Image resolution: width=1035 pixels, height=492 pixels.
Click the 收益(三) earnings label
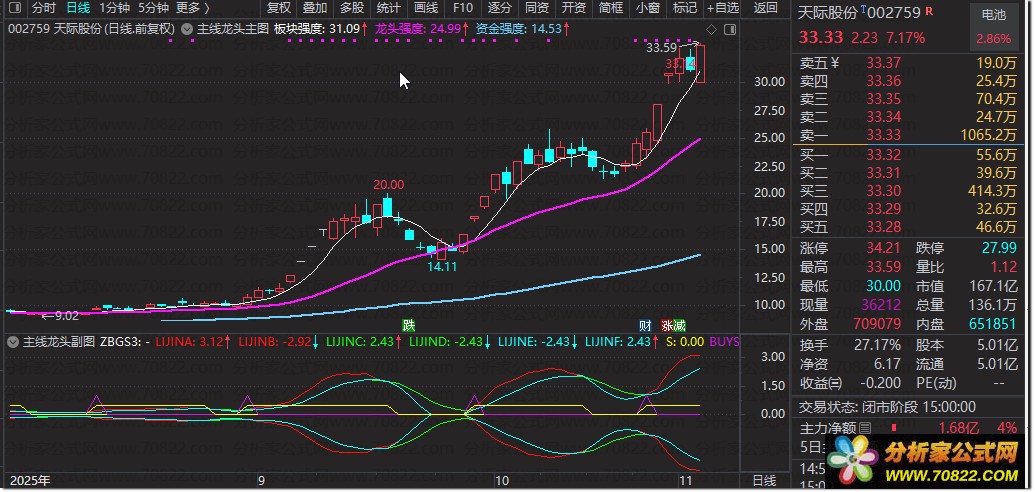[821, 383]
